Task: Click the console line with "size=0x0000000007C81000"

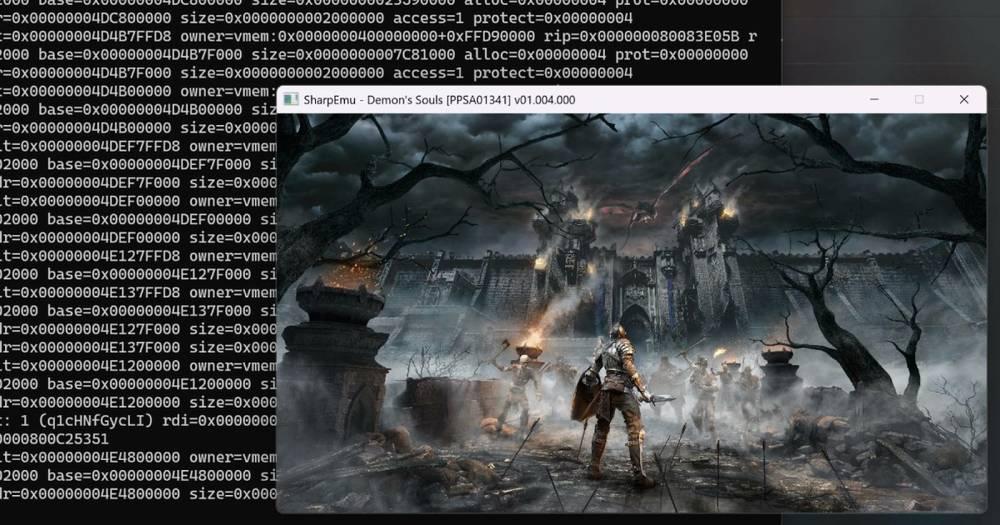Action: pos(374,55)
